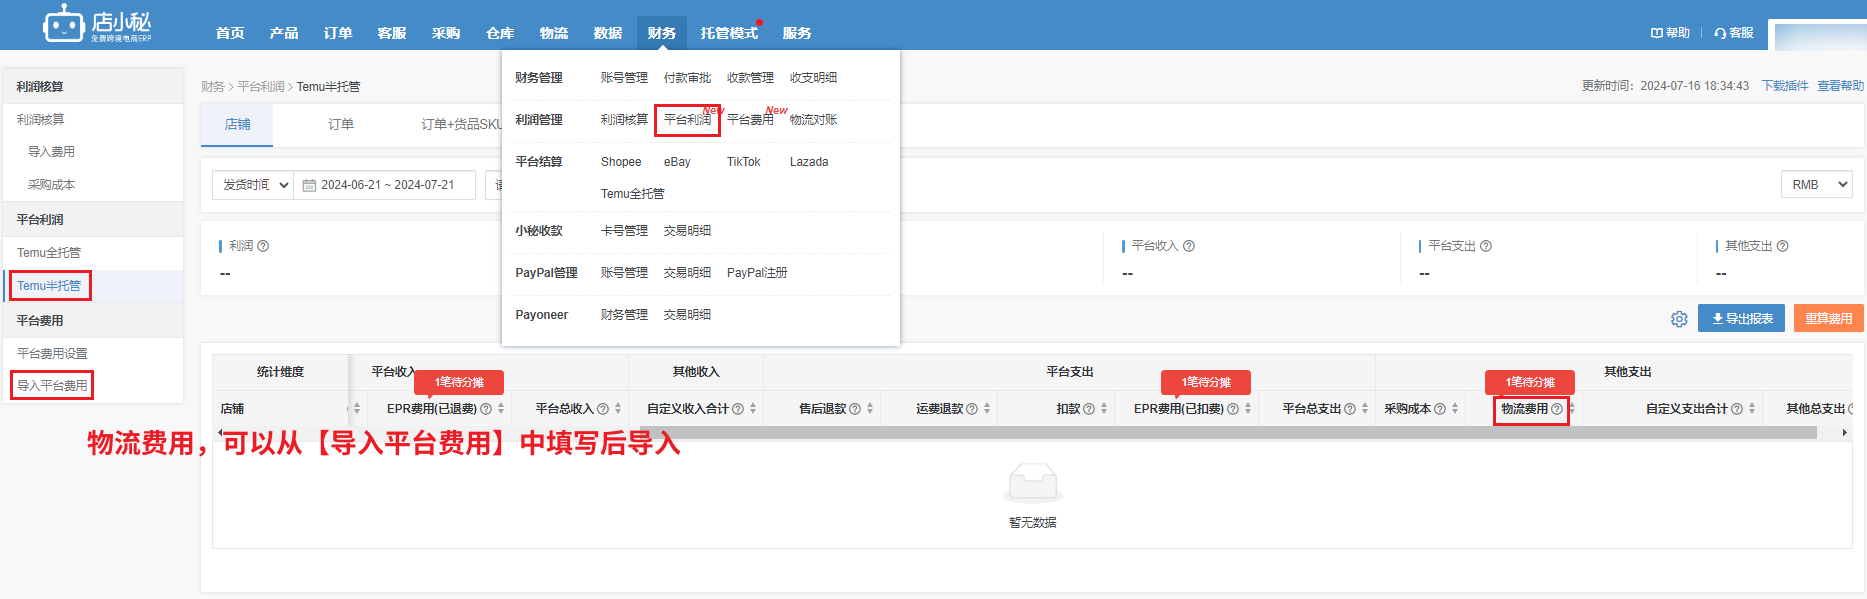
Task: Open the 订单 top menu
Action: click(x=338, y=33)
